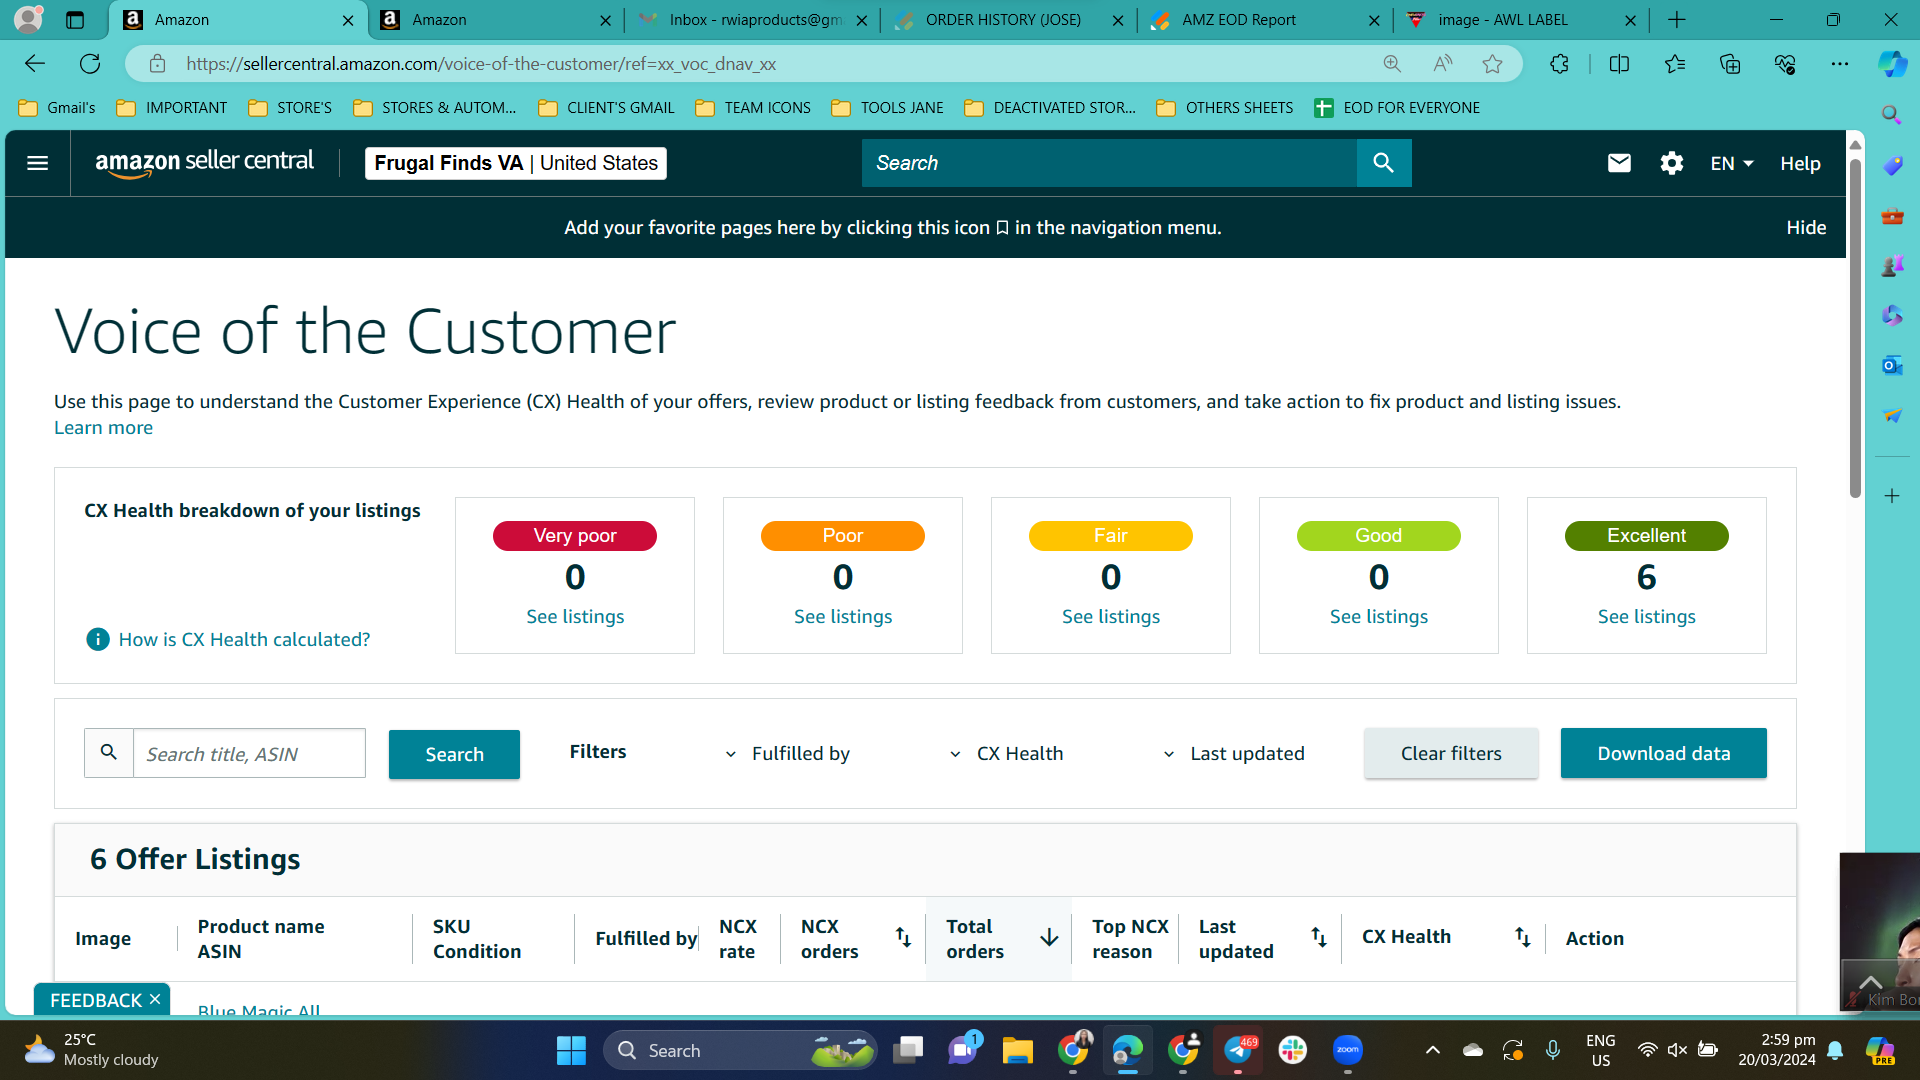The height and width of the screenshot is (1080, 1920).
Task: Open the CLIENT'S GMAIL bookmarks folder
Action: (x=606, y=108)
